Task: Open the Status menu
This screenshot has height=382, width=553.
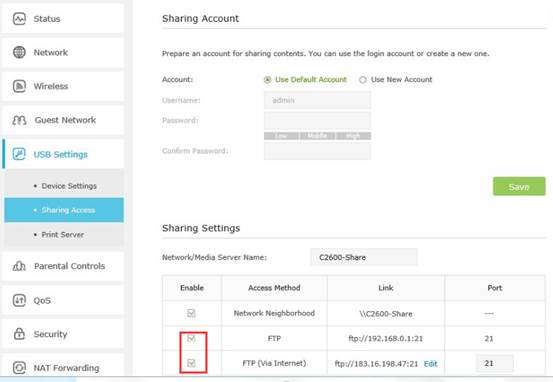Action: pos(63,19)
